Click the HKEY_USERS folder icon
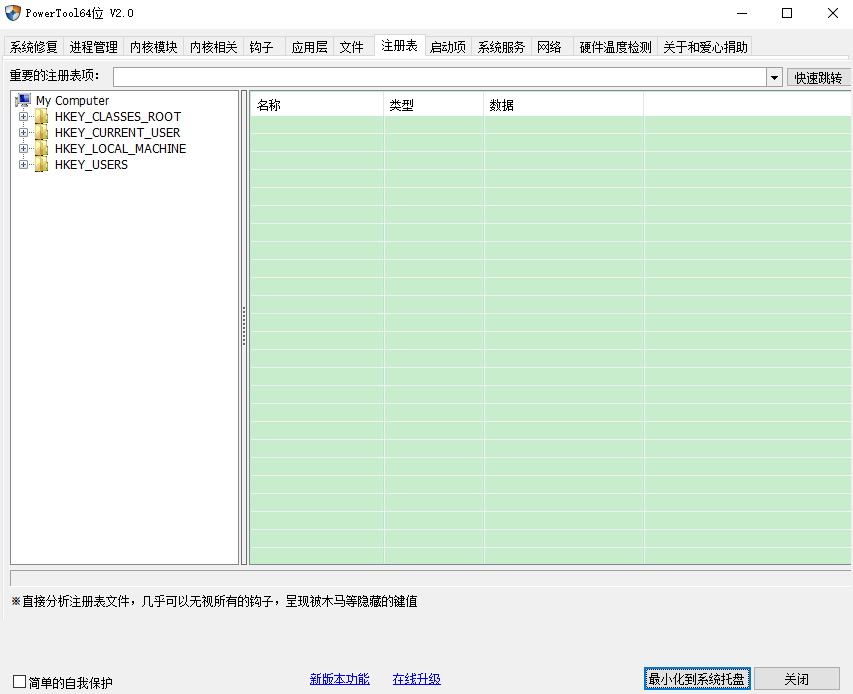Viewport: 853px width, 694px height. (40, 164)
